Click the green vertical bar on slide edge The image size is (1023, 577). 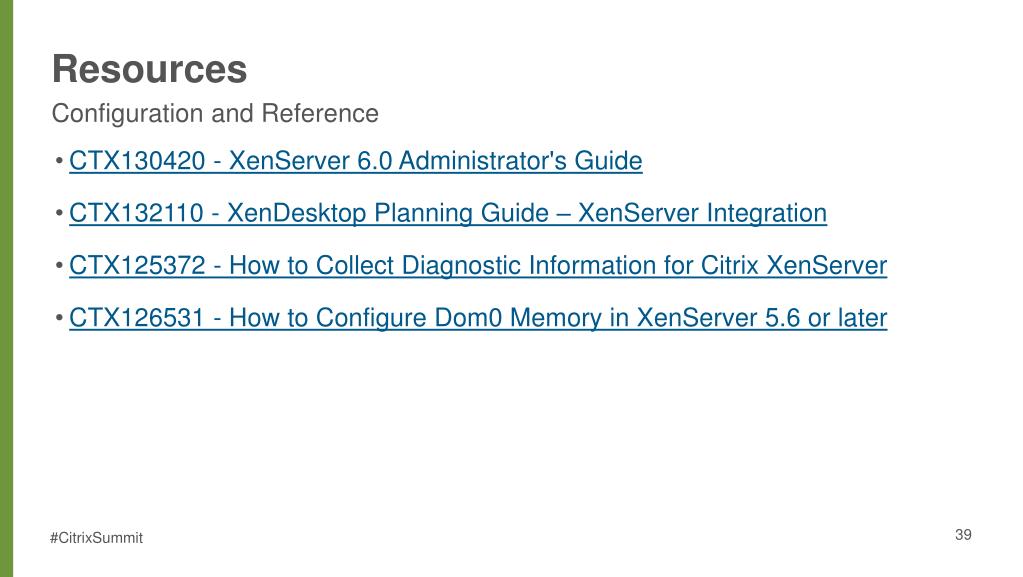(7, 288)
